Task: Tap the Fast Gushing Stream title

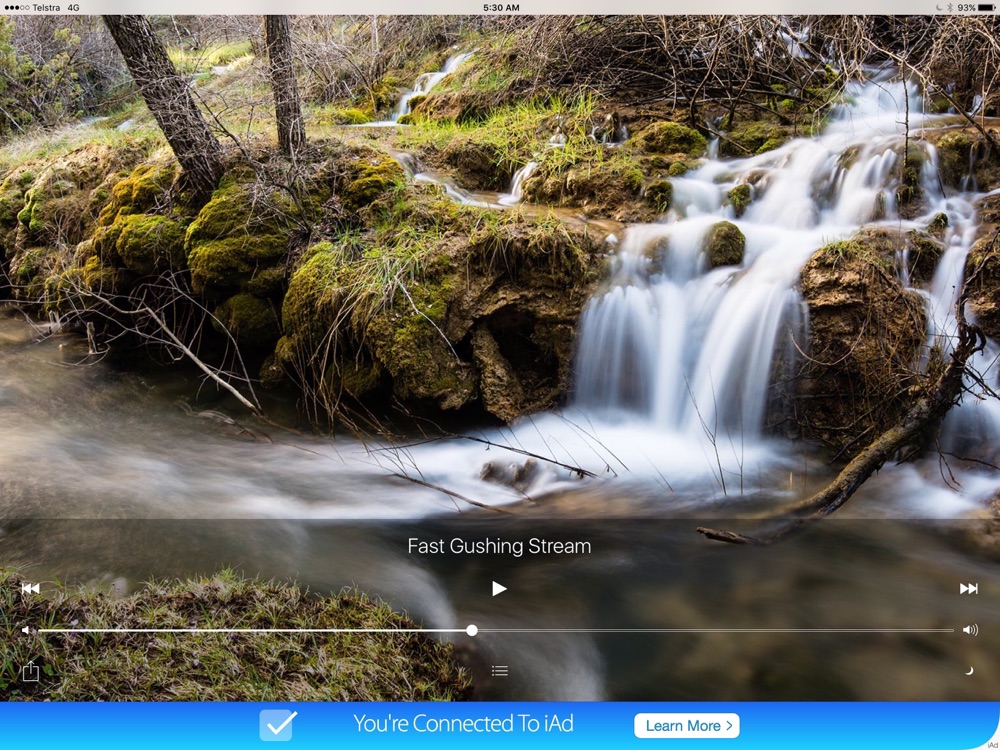Action: [x=499, y=547]
